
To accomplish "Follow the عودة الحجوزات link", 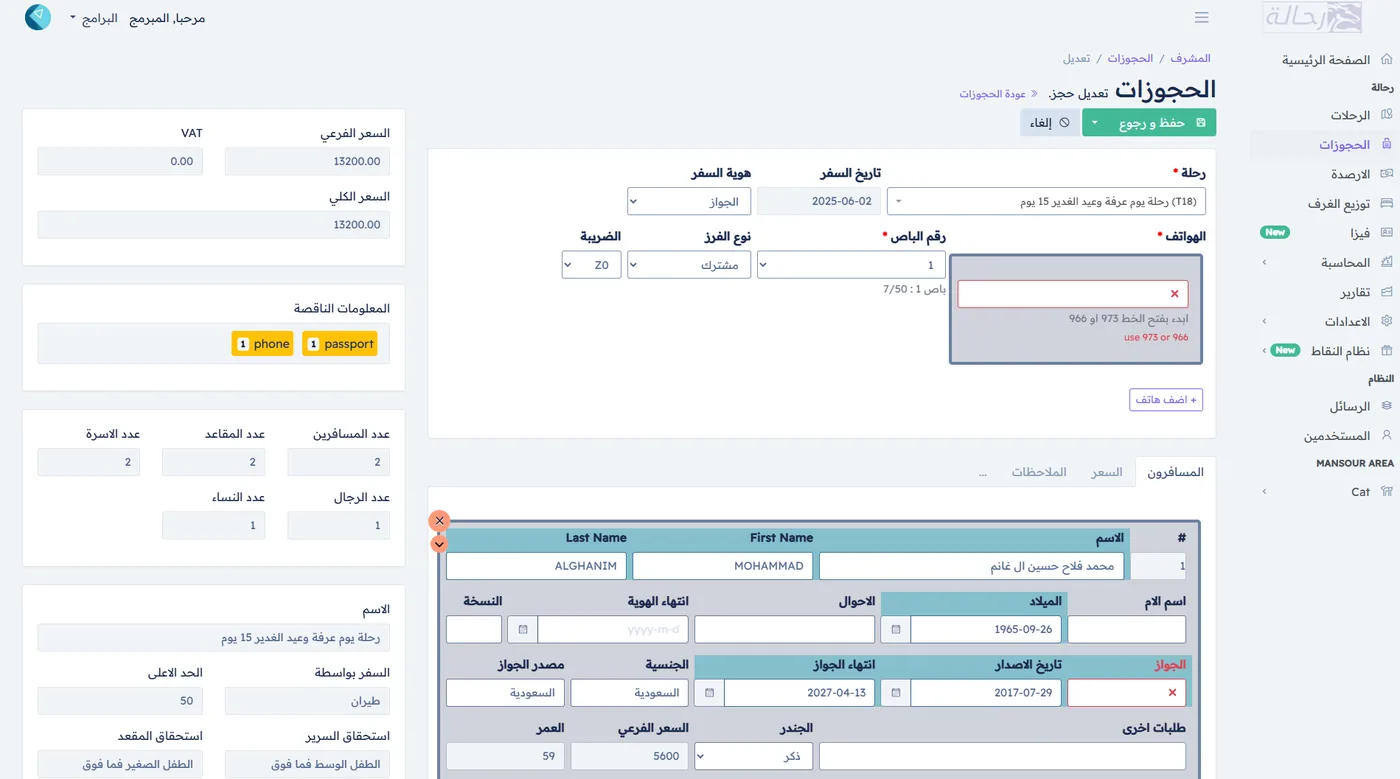I will (x=999, y=93).
